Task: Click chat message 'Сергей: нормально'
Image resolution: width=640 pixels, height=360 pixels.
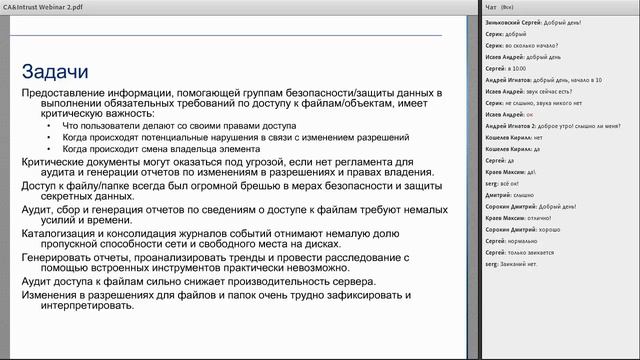Action: click(x=511, y=241)
